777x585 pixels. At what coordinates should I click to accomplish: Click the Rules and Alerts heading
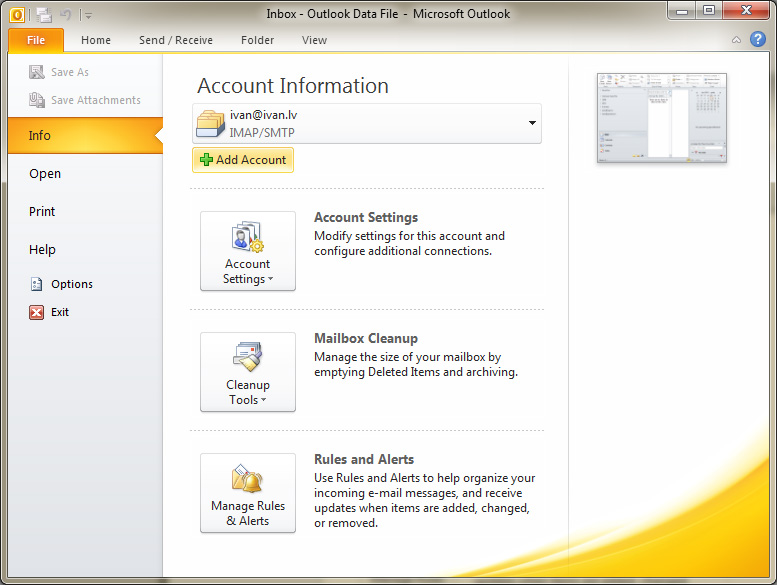(x=364, y=459)
